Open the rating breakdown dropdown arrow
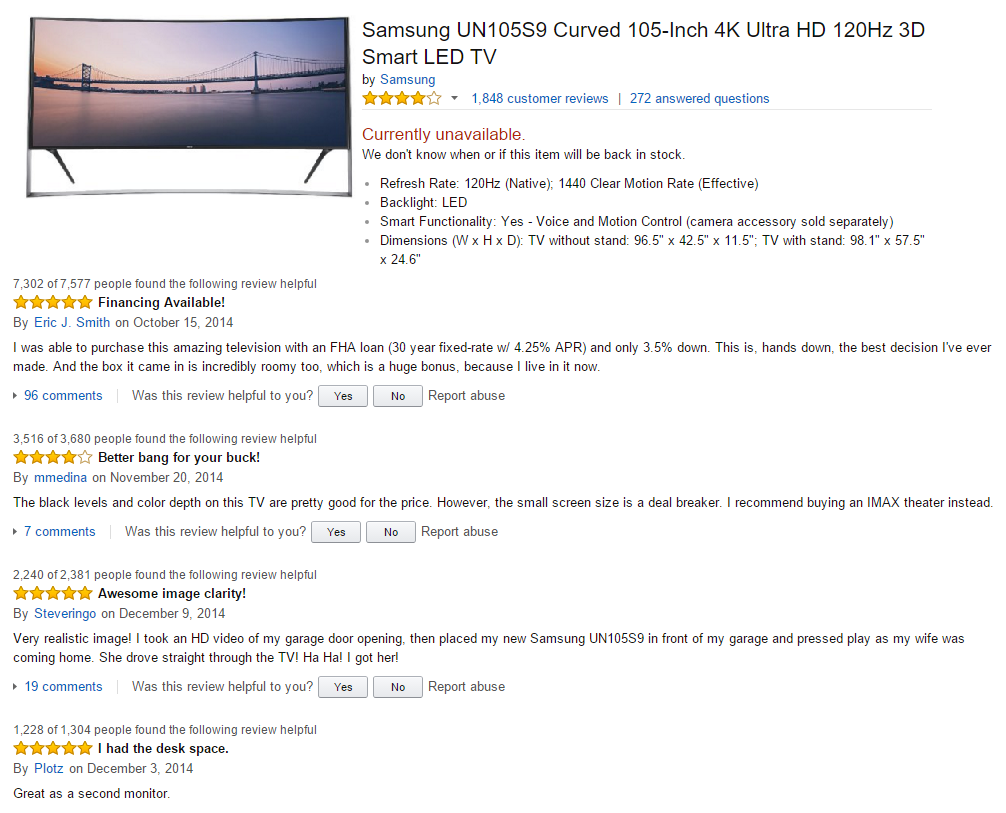 (x=454, y=98)
